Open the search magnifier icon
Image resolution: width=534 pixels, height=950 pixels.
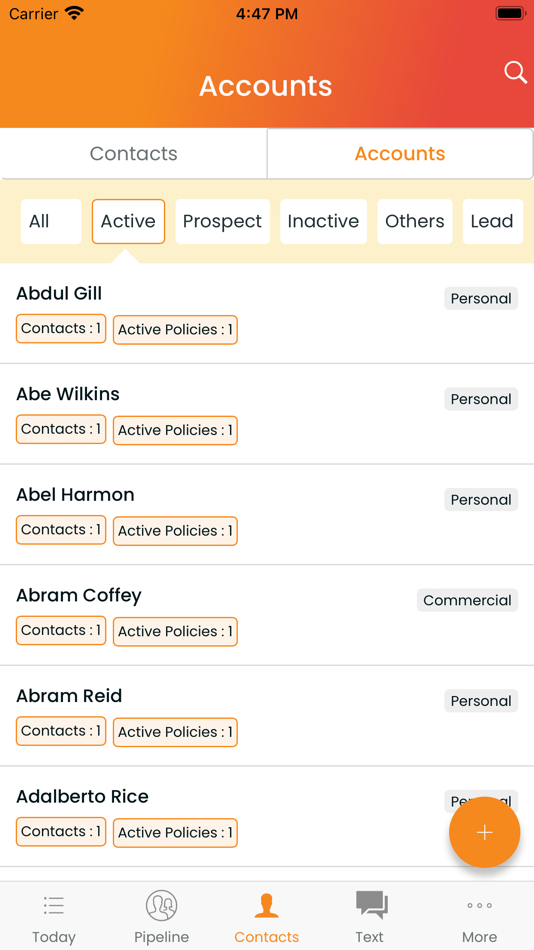pyautogui.click(x=515, y=73)
